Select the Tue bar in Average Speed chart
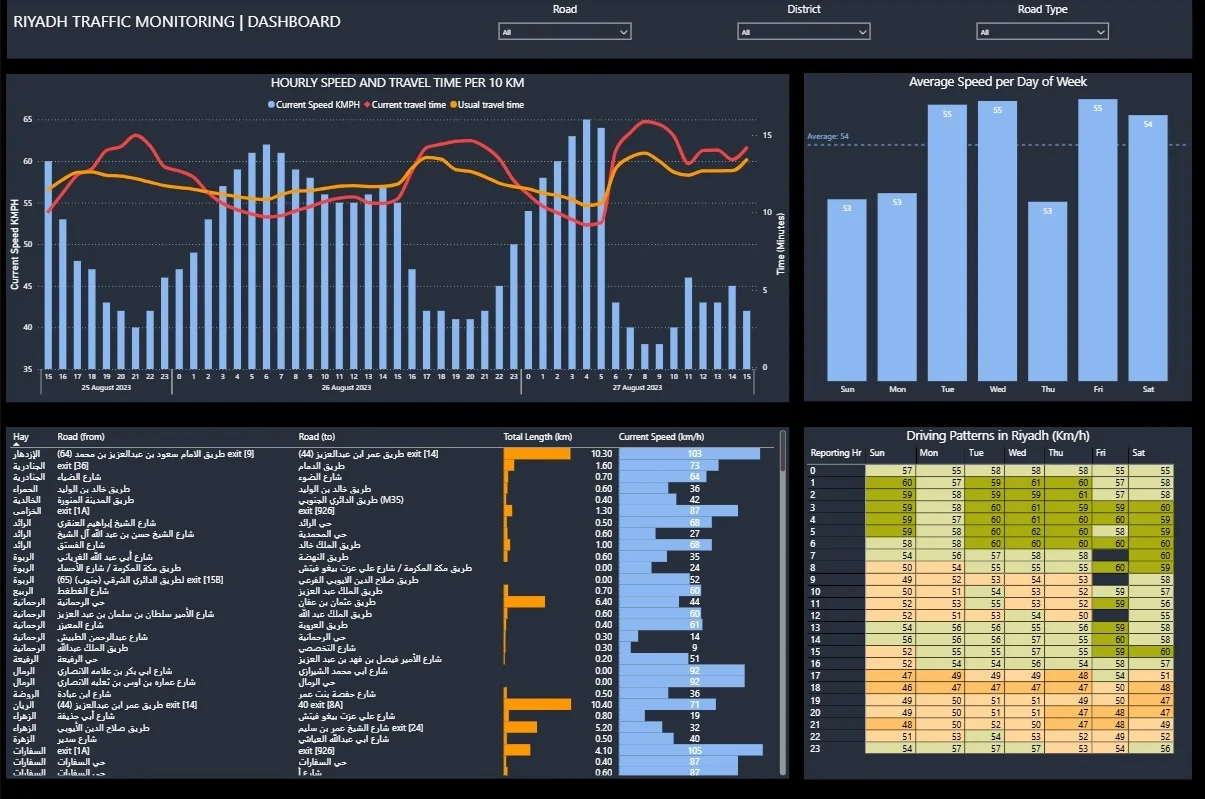Viewport: 1205px width, 799px height. [x=947, y=242]
